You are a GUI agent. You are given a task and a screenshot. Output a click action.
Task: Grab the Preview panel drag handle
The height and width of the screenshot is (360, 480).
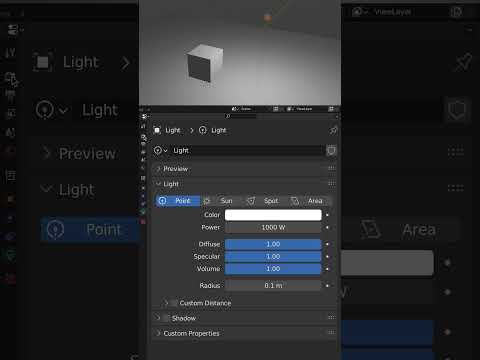(331, 168)
